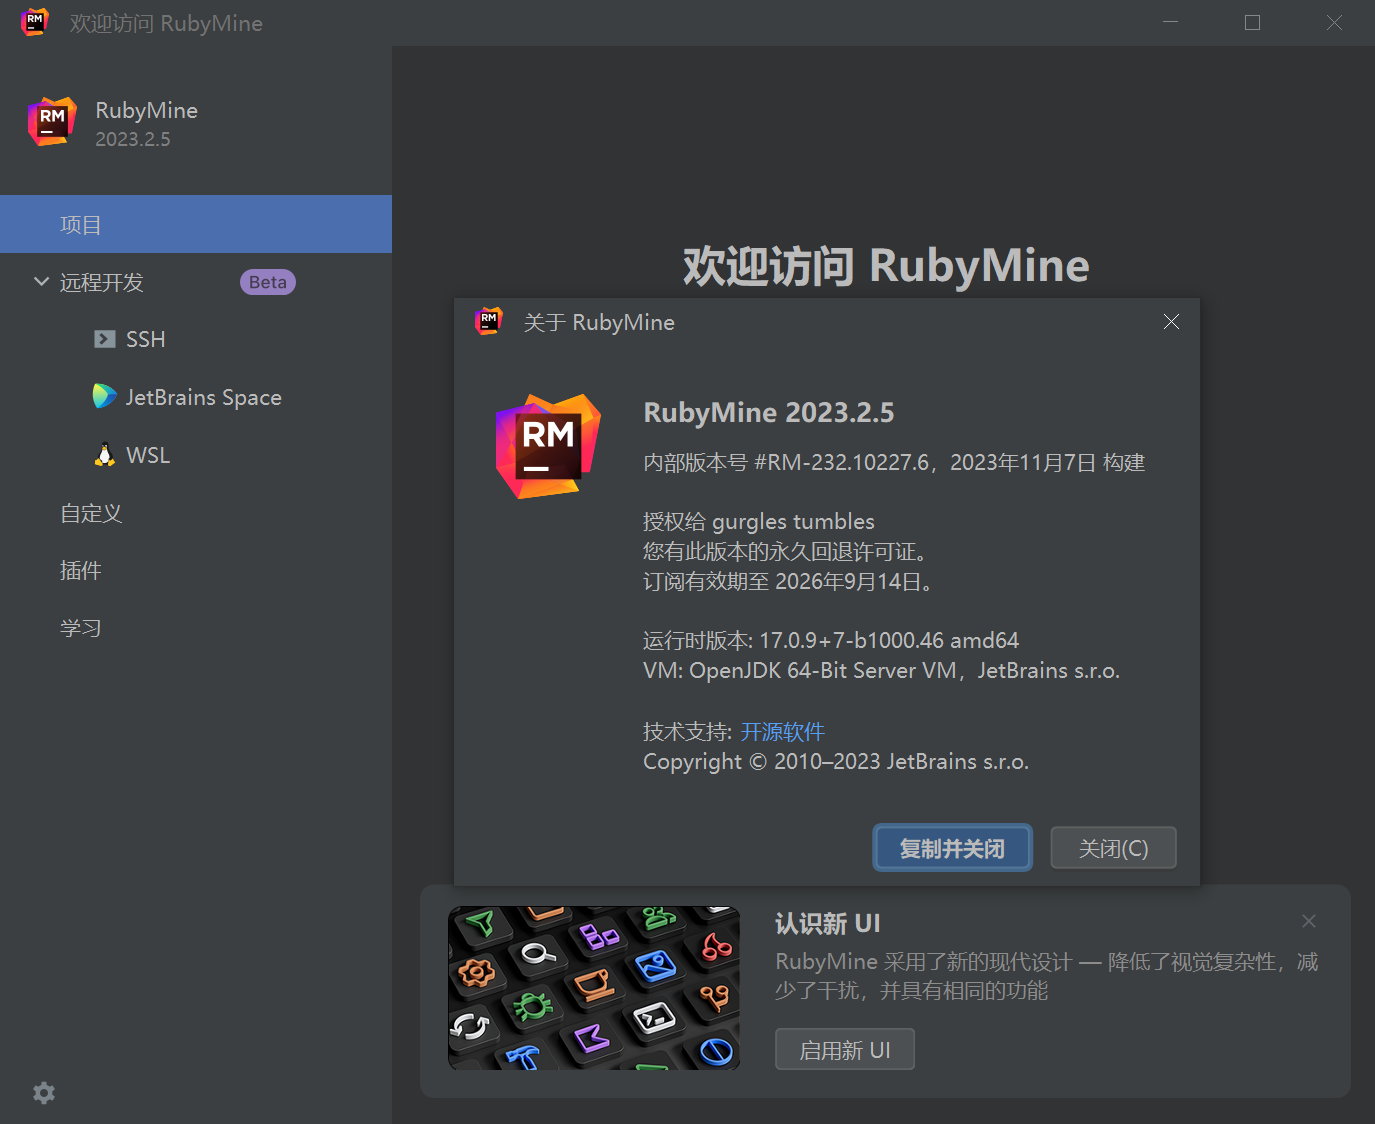1375x1124 pixels.
Task: Click the WSL penguin icon
Action: [x=104, y=455]
